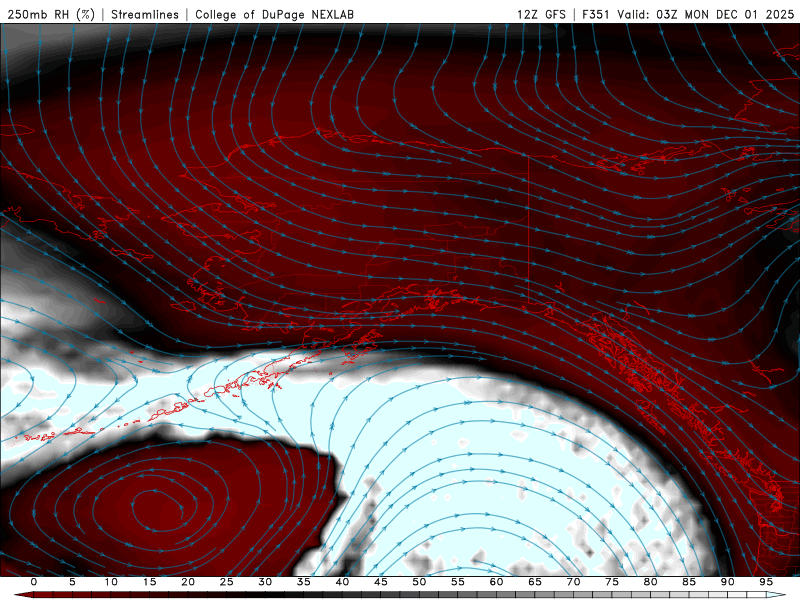Click "College of DuPage NEXLAB" text
Screen dimensions: 800x600
(x=274, y=14)
